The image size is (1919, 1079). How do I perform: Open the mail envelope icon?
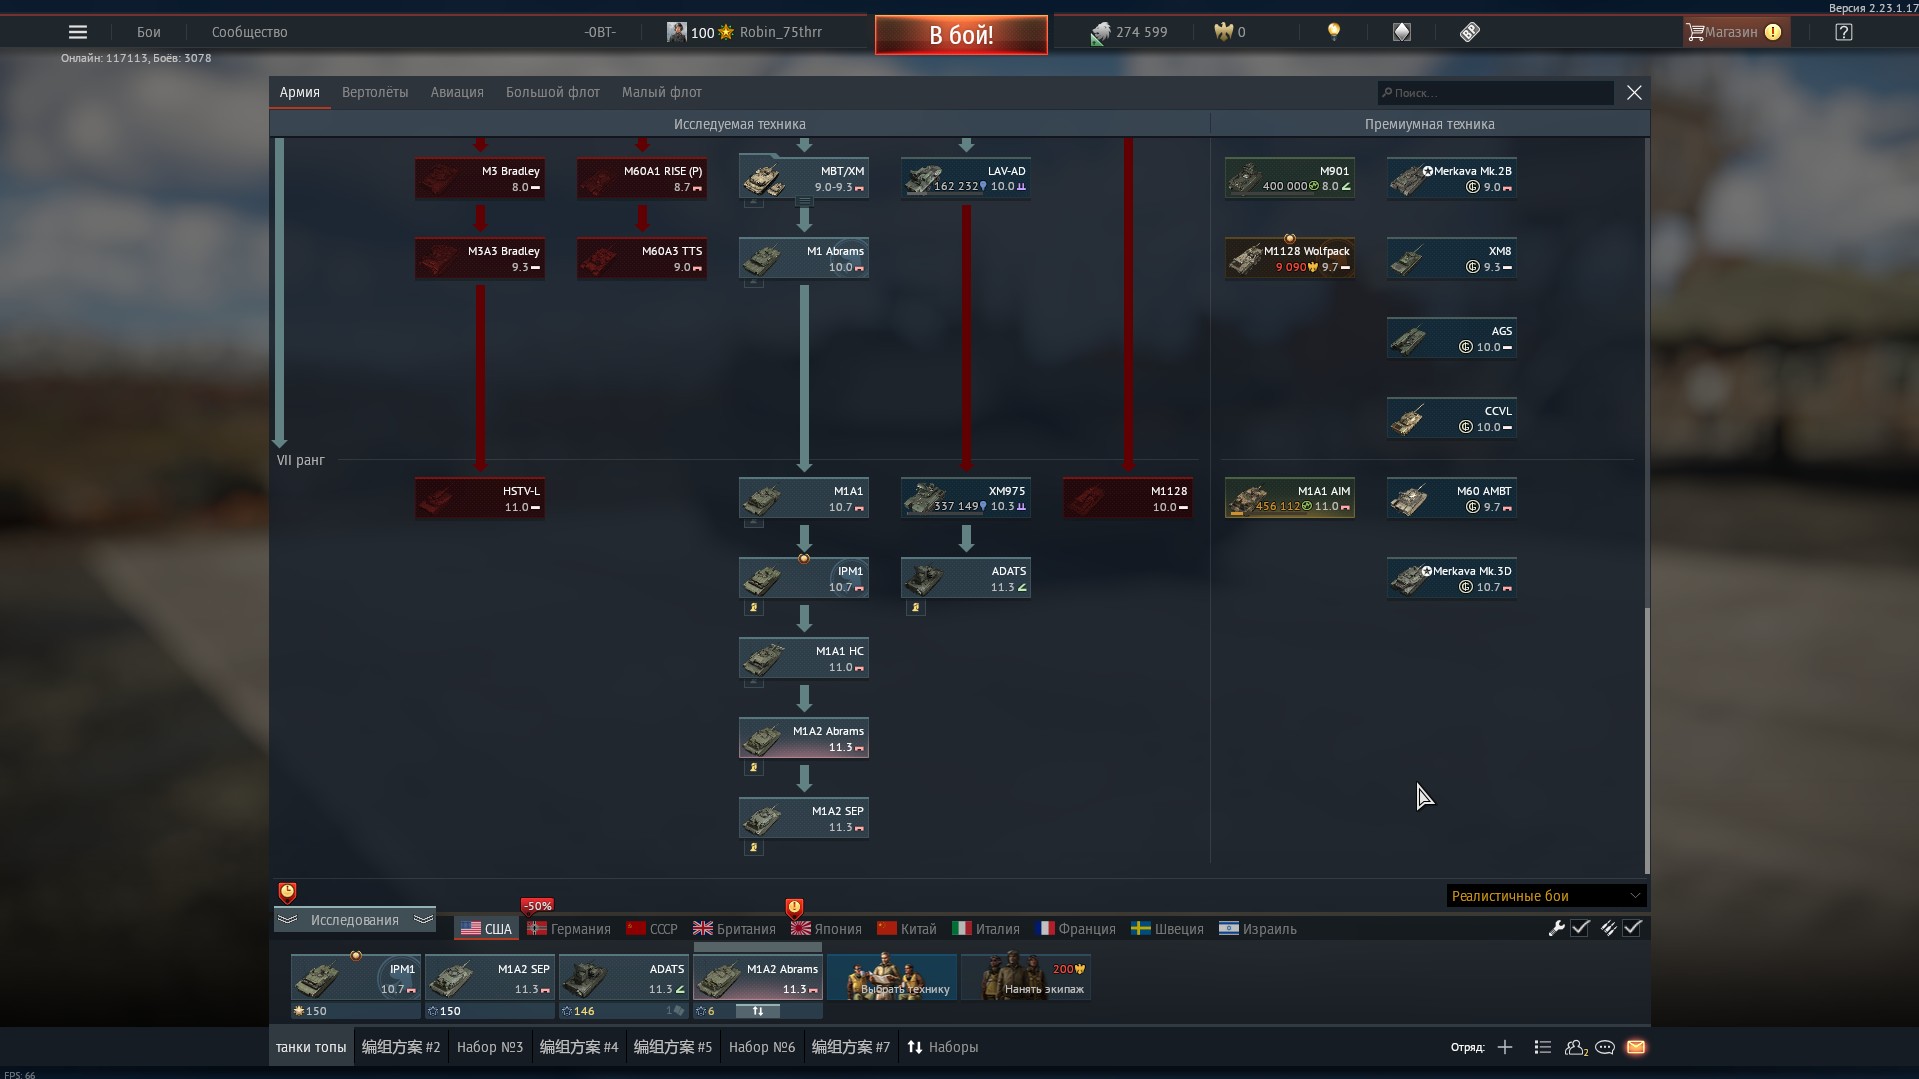[x=1636, y=1047]
